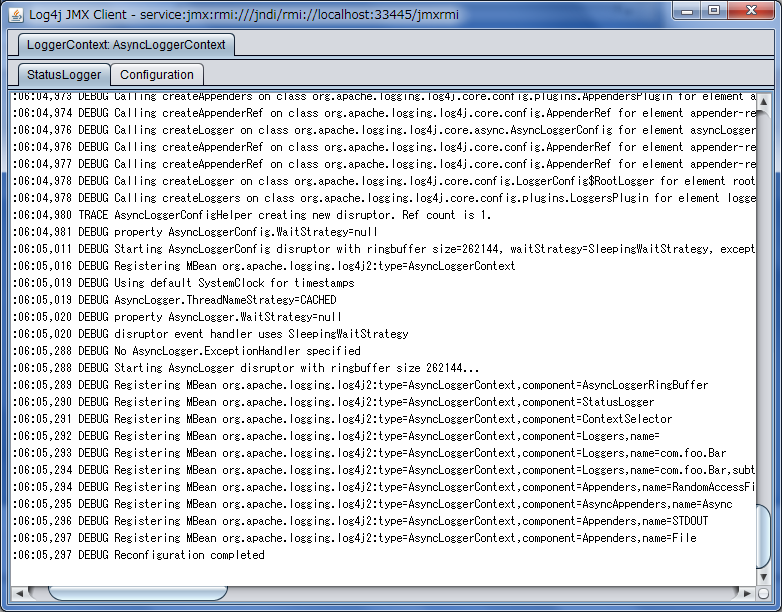Minimize the Log4j JMX Client window
This screenshot has width=782, height=612.
pyautogui.click(x=686, y=10)
